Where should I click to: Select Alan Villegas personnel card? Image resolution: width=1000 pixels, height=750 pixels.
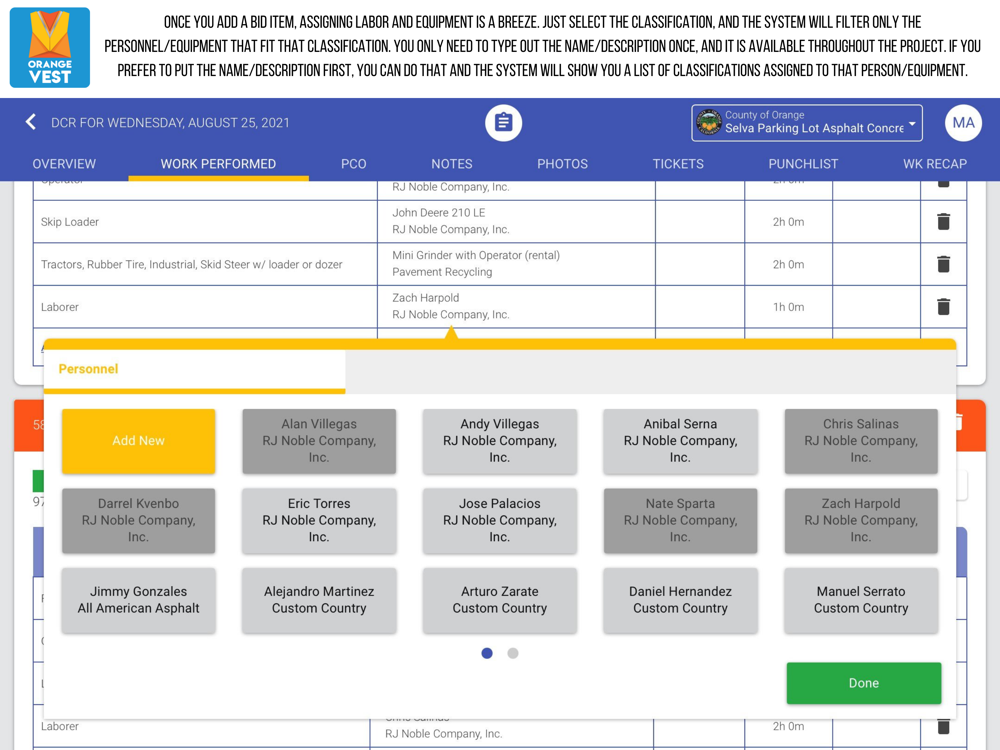click(x=319, y=441)
